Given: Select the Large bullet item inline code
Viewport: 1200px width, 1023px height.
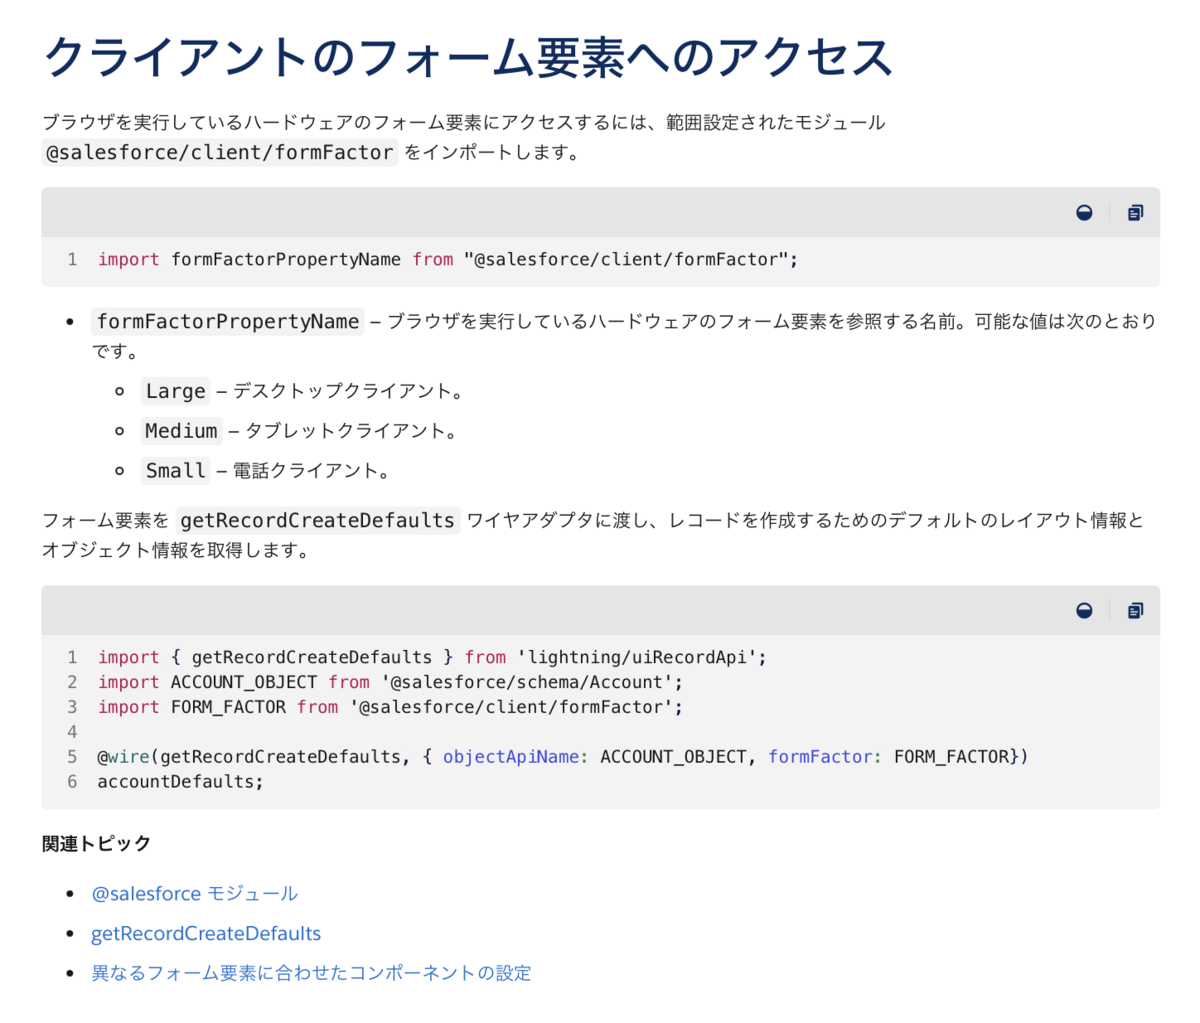Looking at the screenshot, I should (175, 391).
